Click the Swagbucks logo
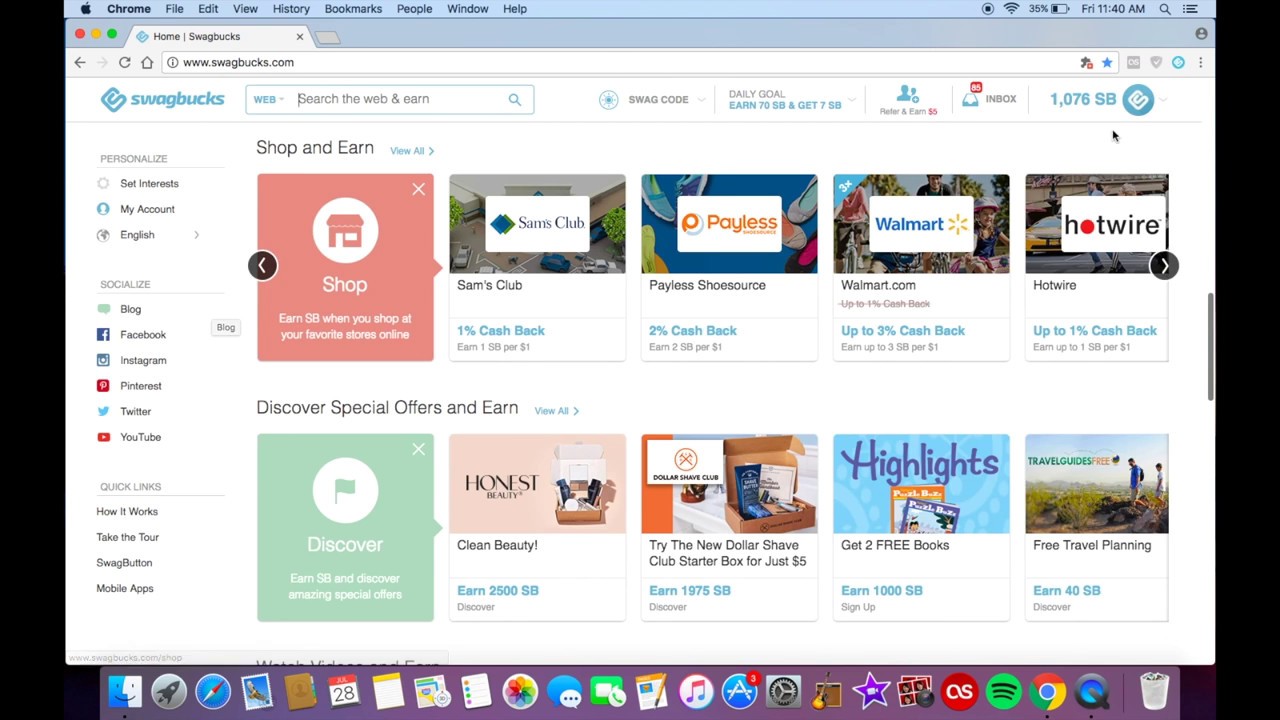Viewport: 1280px width, 720px height. tap(162, 99)
